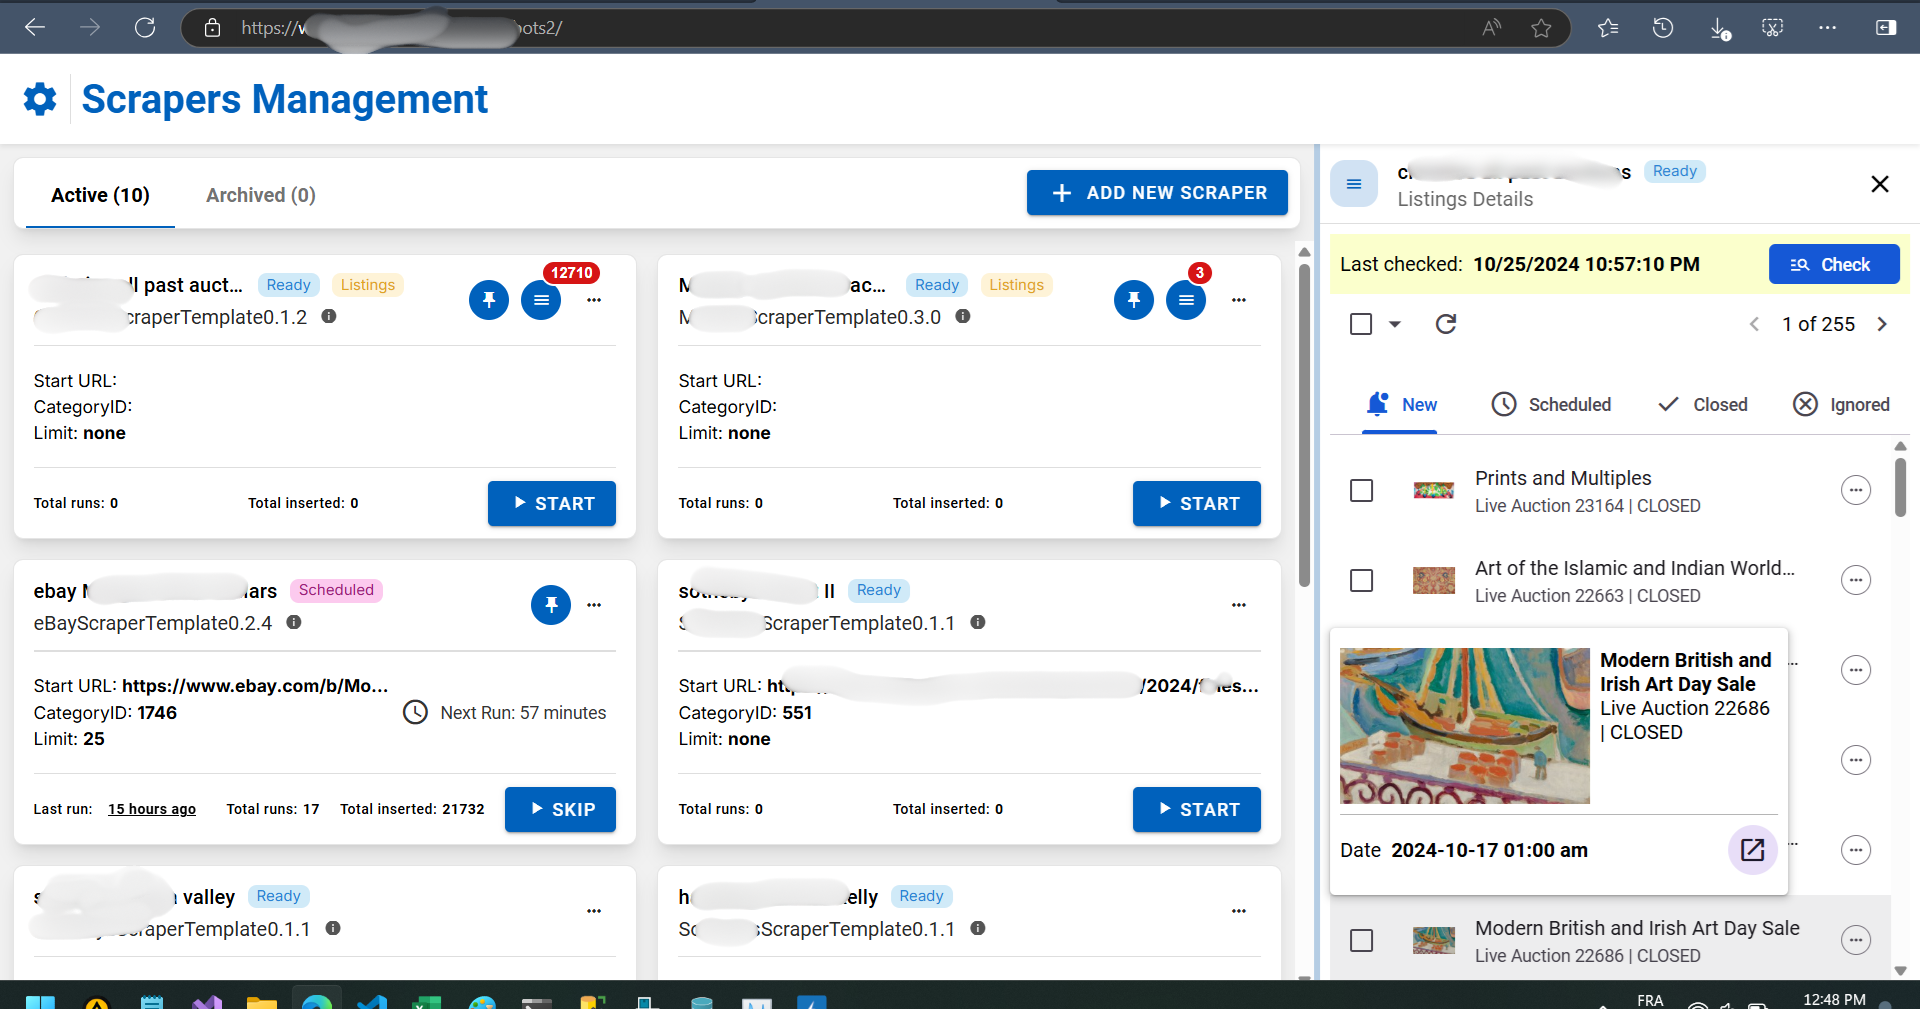
Task: Click Modern British art preview image
Action: tap(1465, 726)
